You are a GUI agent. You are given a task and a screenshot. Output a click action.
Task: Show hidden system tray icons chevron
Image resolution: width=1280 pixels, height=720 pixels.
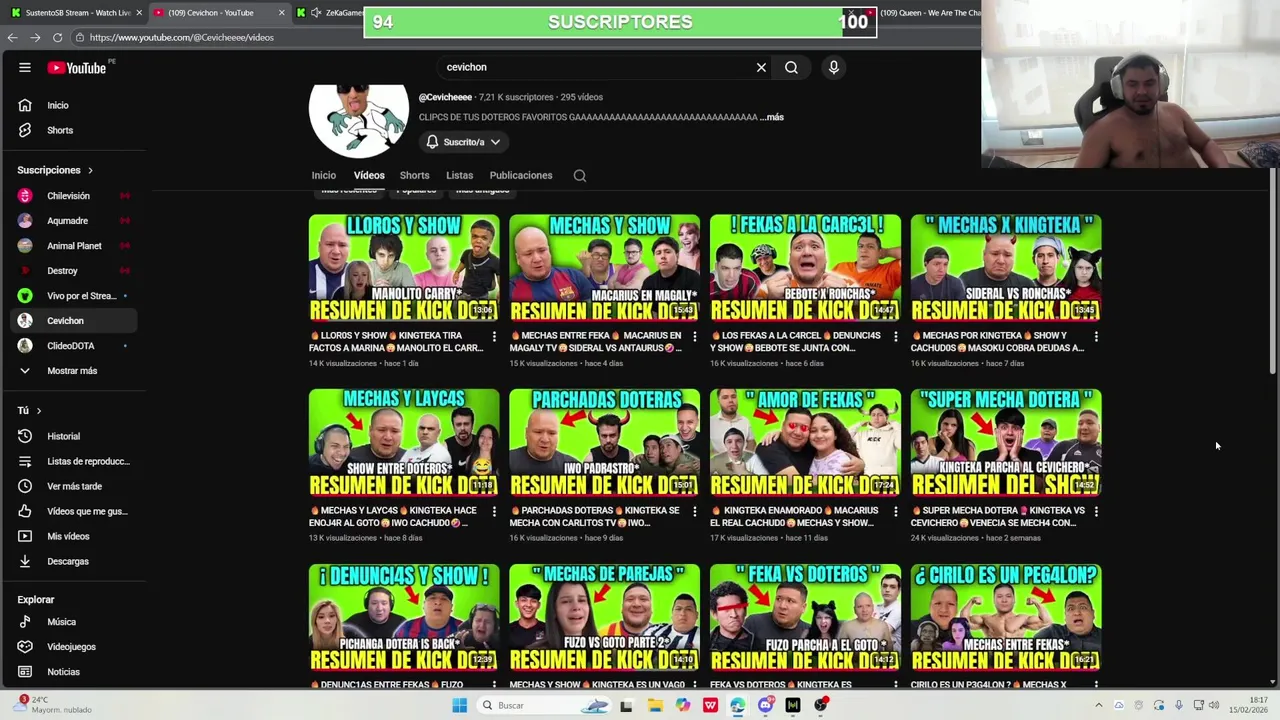1098,705
